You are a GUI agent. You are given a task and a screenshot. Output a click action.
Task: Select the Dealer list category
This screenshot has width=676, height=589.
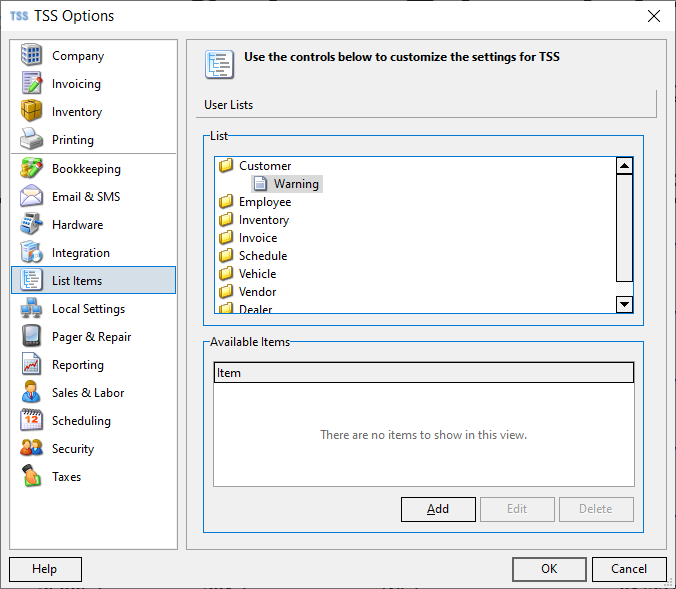255,309
